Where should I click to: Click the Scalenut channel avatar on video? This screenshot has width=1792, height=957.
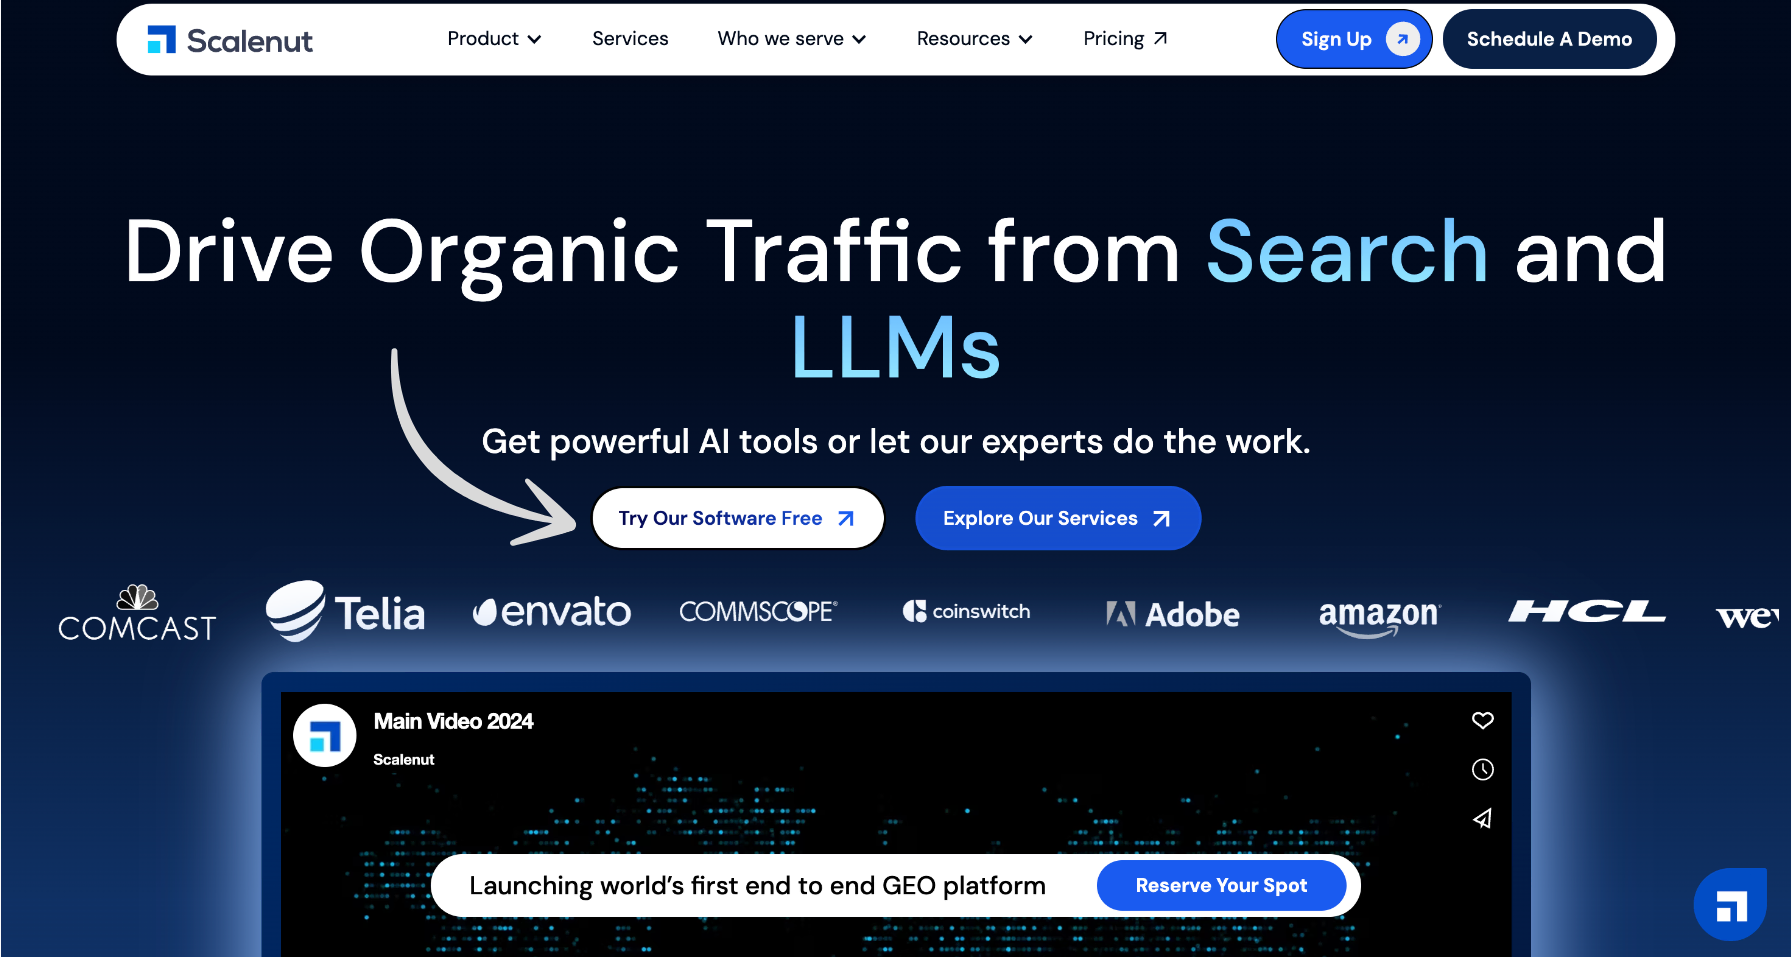click(x=325, y=736)
